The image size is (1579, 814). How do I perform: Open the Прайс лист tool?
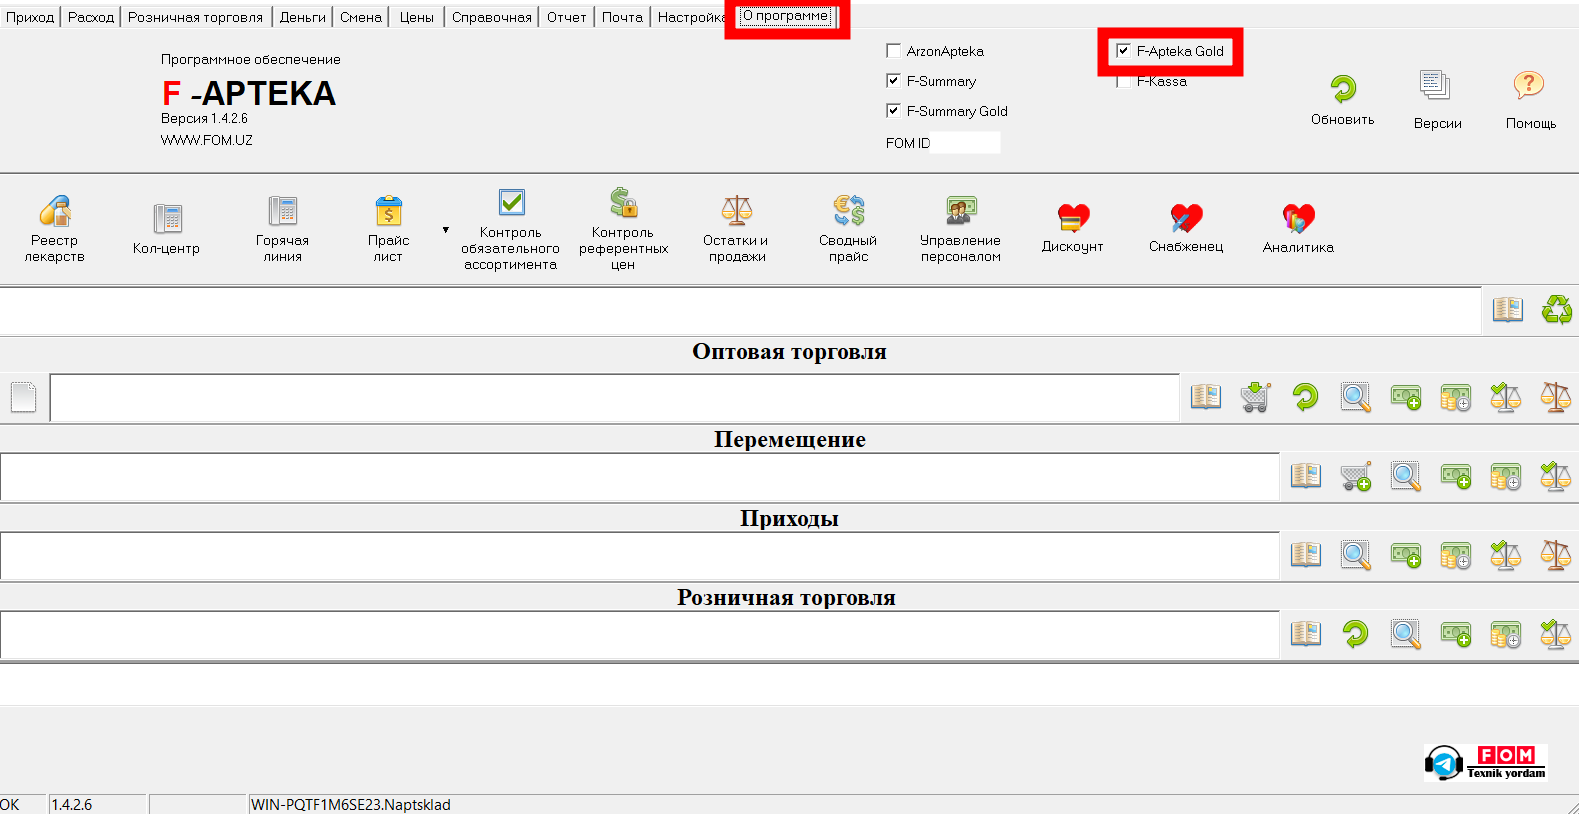click(x=388, y=229)
